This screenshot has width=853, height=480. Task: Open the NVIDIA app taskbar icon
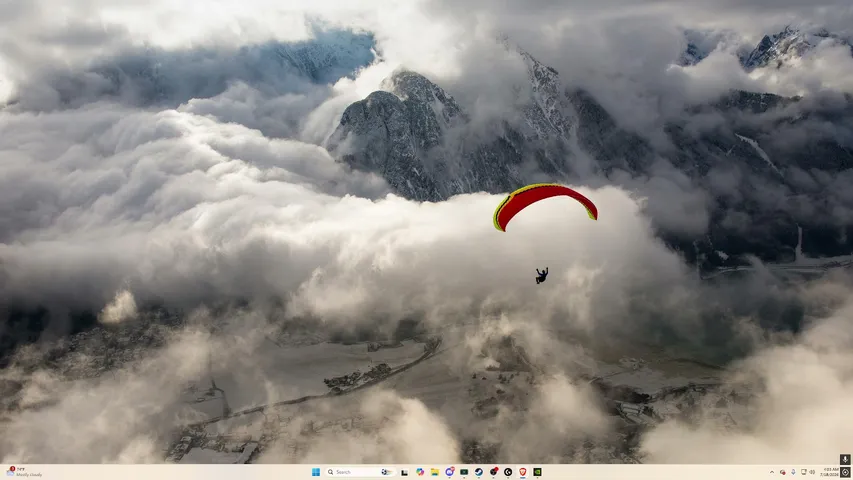537,472
